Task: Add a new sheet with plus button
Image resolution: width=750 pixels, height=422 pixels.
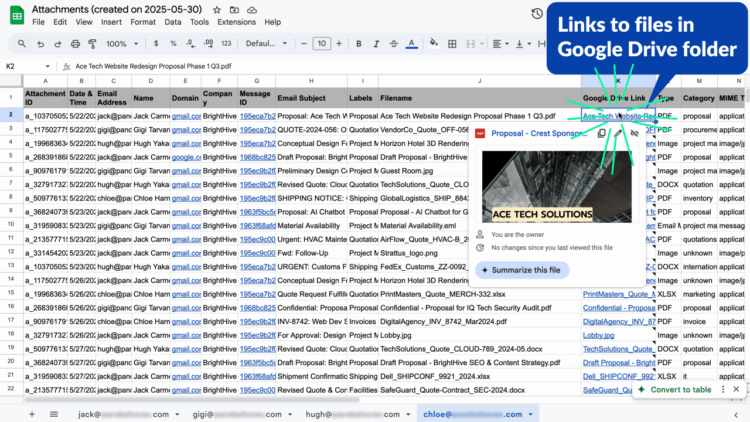Action: [32, 414]
